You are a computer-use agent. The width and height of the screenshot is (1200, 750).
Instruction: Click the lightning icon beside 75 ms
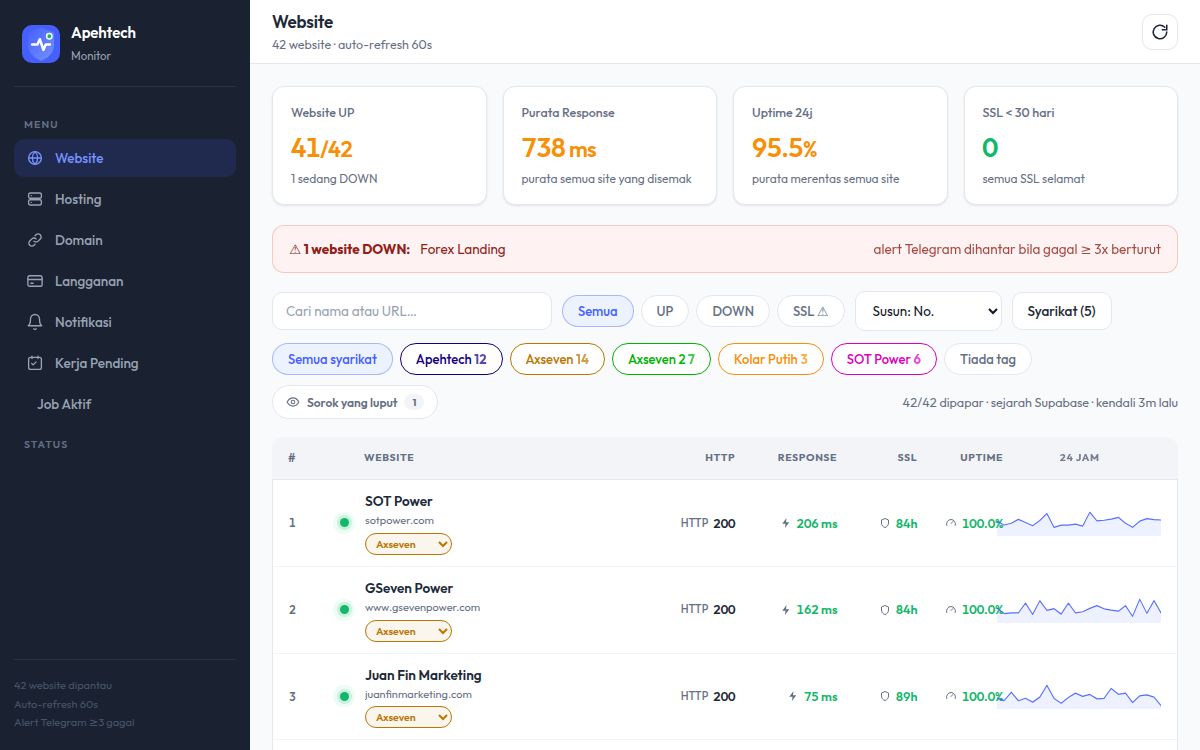click(x=794, y=697)
